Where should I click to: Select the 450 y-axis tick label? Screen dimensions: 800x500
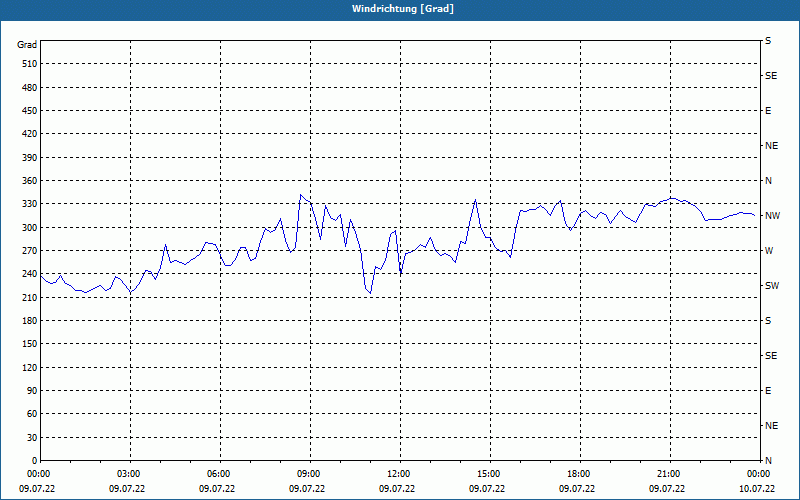coord(30,111)
